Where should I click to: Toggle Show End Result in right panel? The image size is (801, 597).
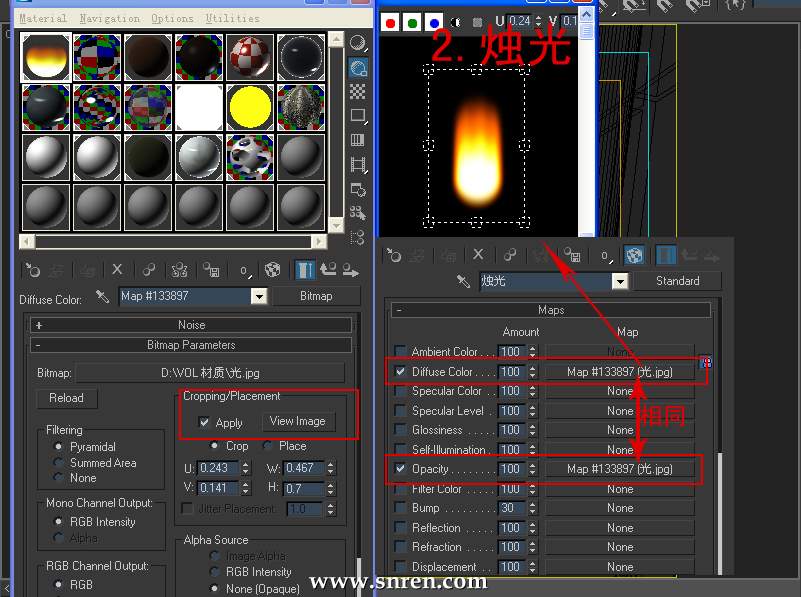pyautogui.click(x=666, y=255)
